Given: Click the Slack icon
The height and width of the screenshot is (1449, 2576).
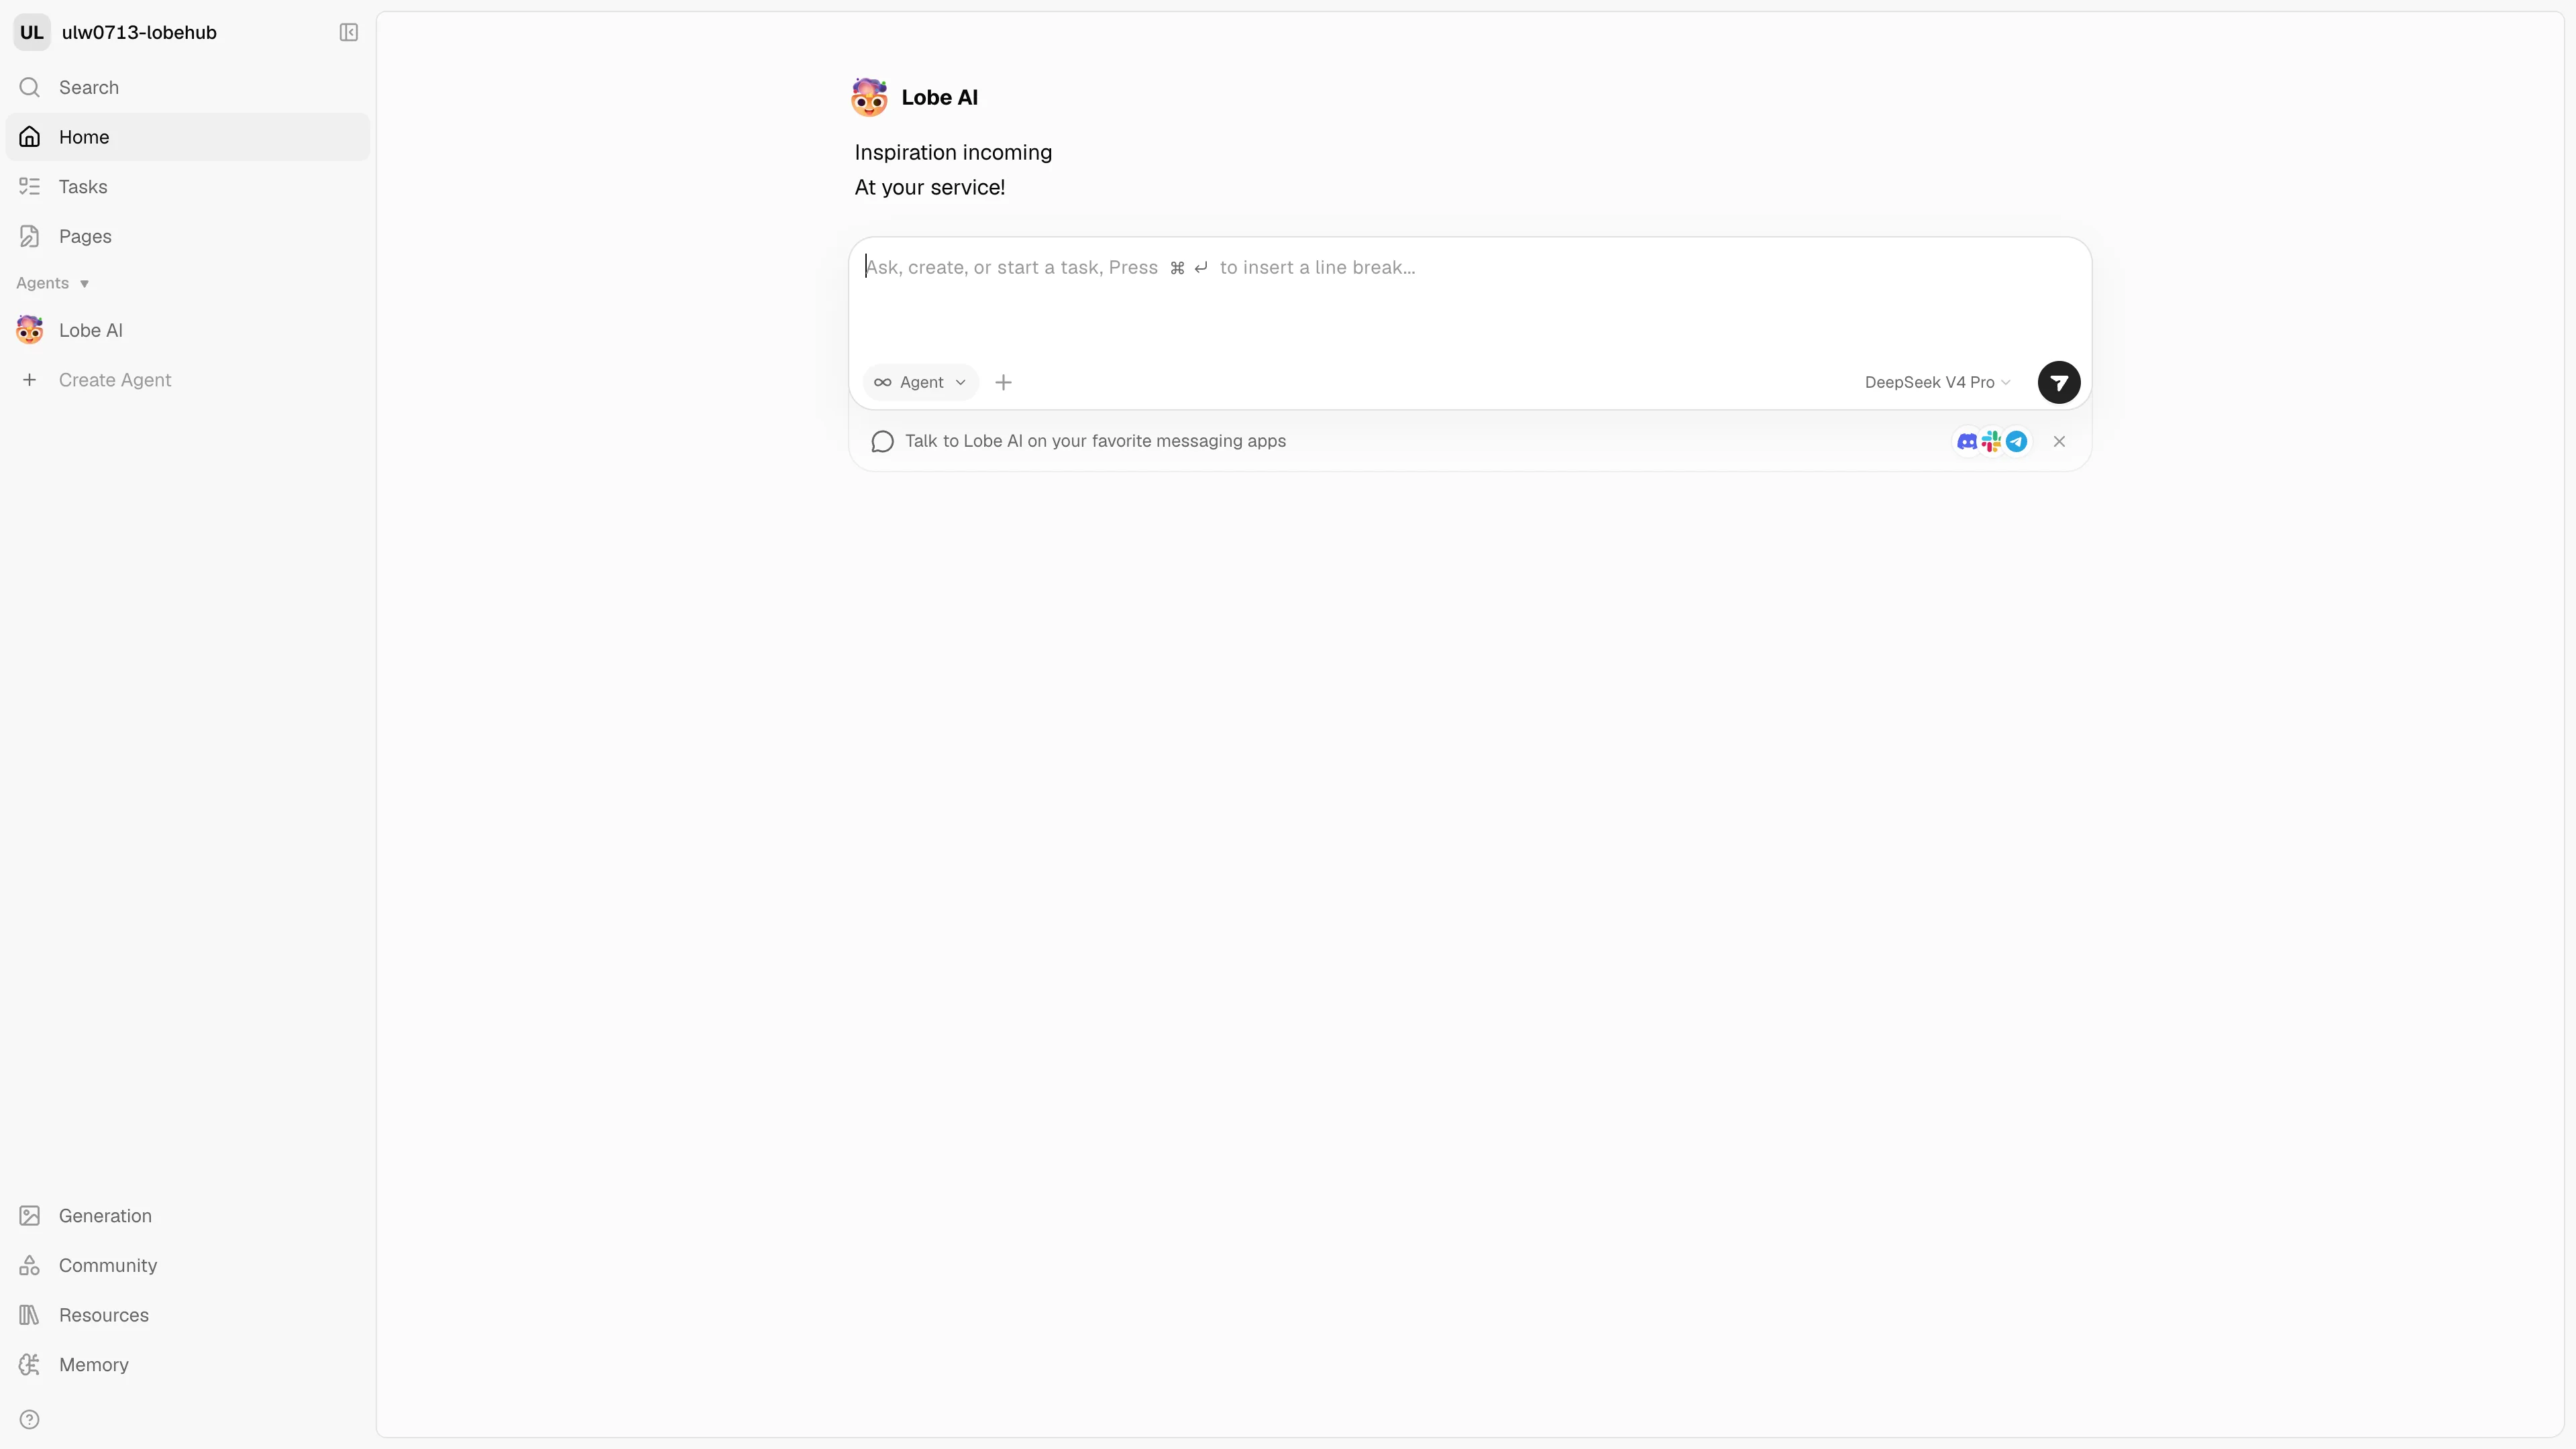Looking at the screenshot, I should pos(1992,441).
